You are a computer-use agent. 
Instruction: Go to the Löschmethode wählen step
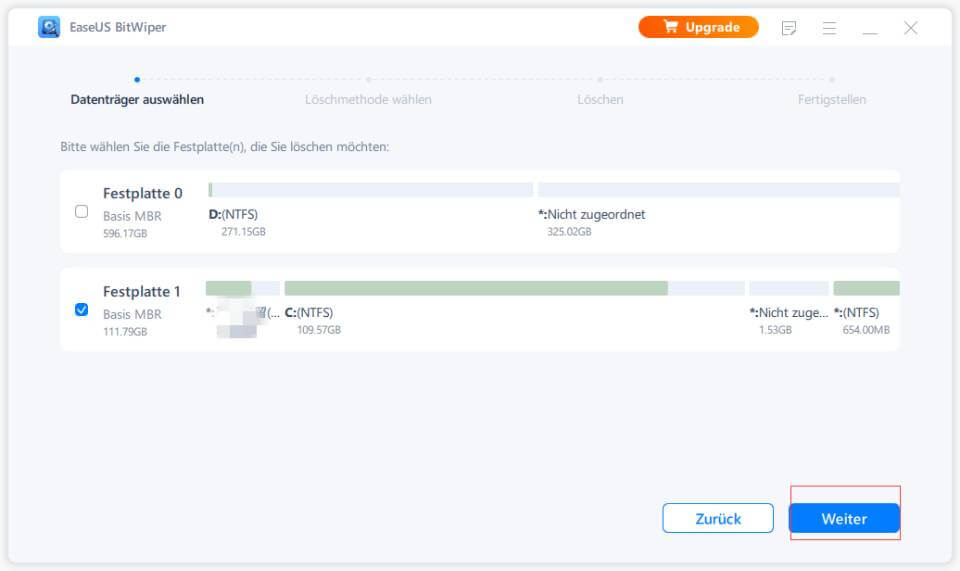[368, 99]
